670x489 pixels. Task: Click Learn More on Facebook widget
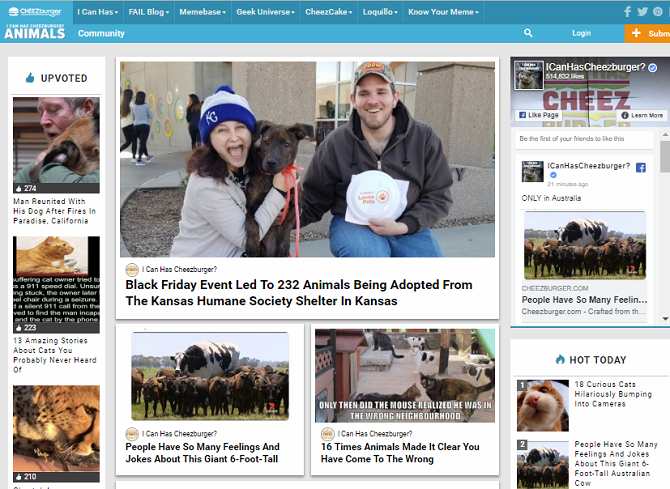click(642, 115)
